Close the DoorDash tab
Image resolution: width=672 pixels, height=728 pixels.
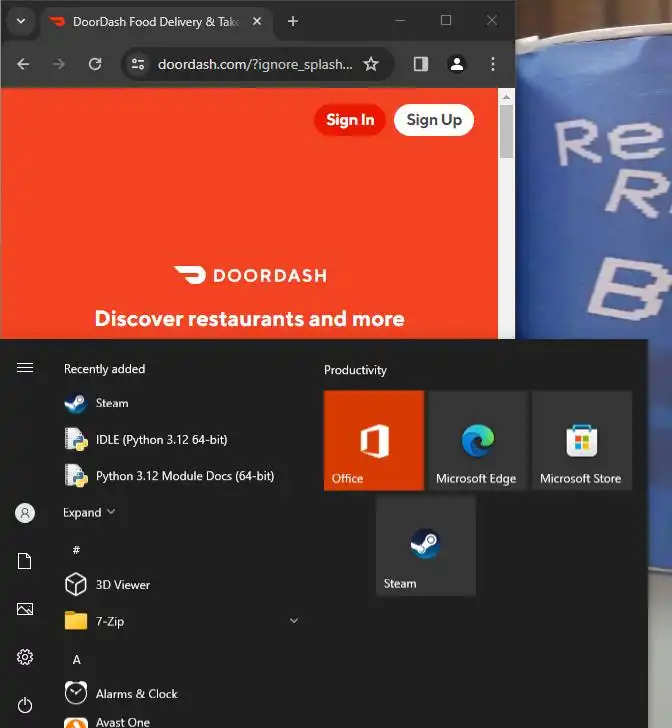[257, 21]
